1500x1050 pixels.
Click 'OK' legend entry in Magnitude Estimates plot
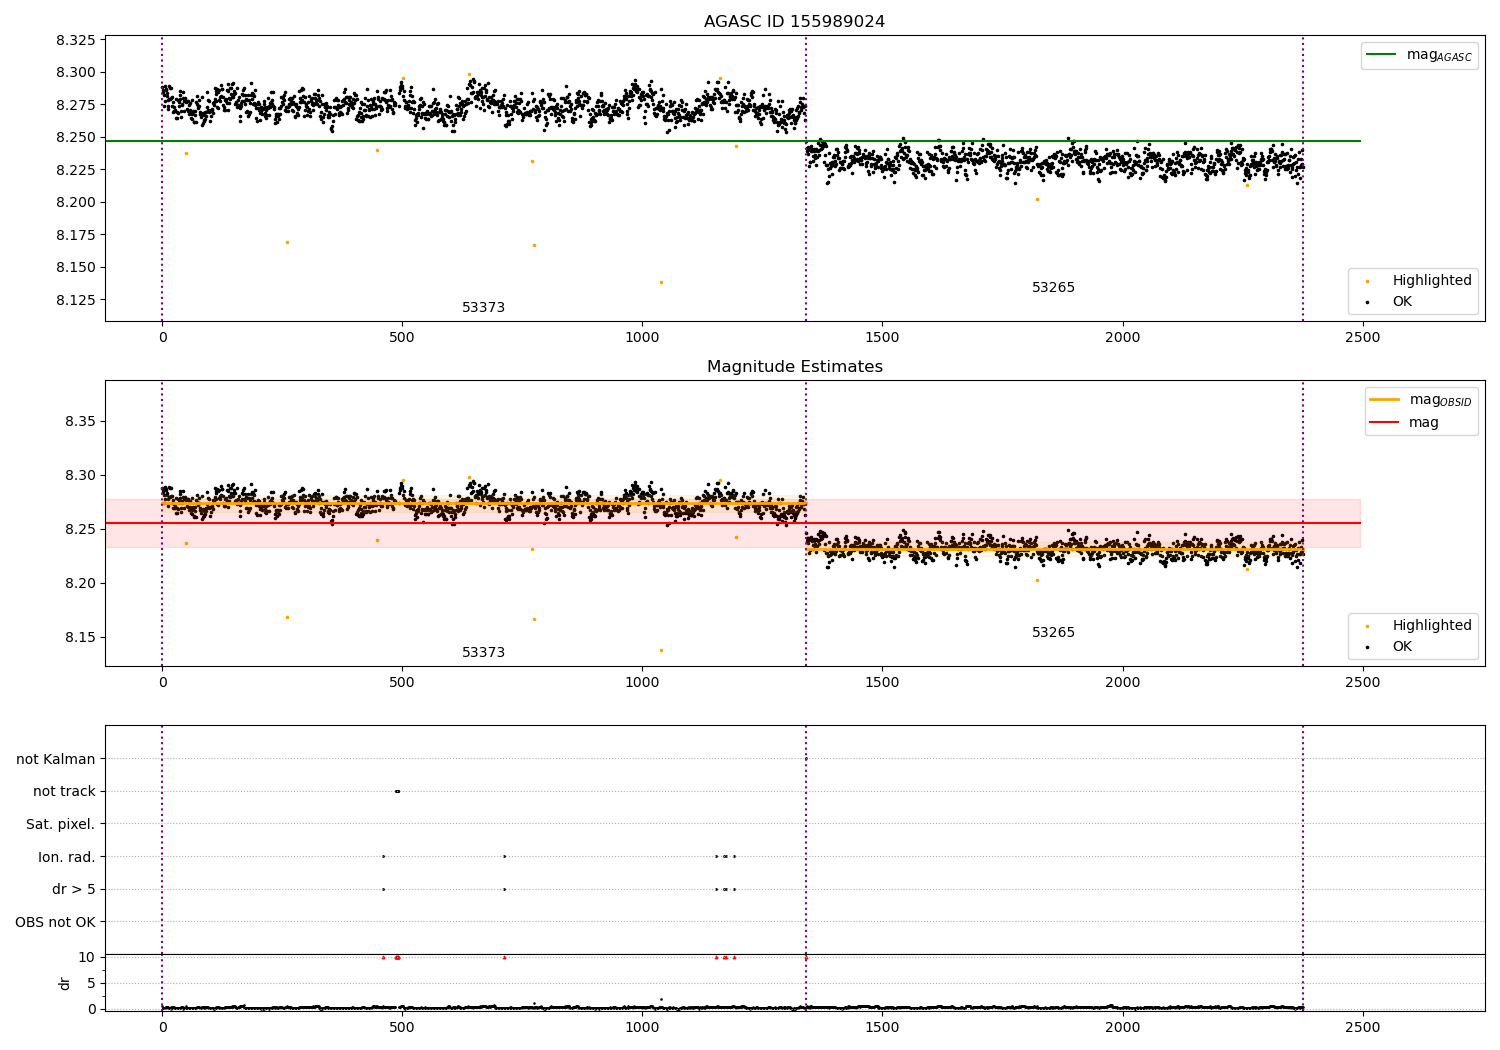point(1390,647)
